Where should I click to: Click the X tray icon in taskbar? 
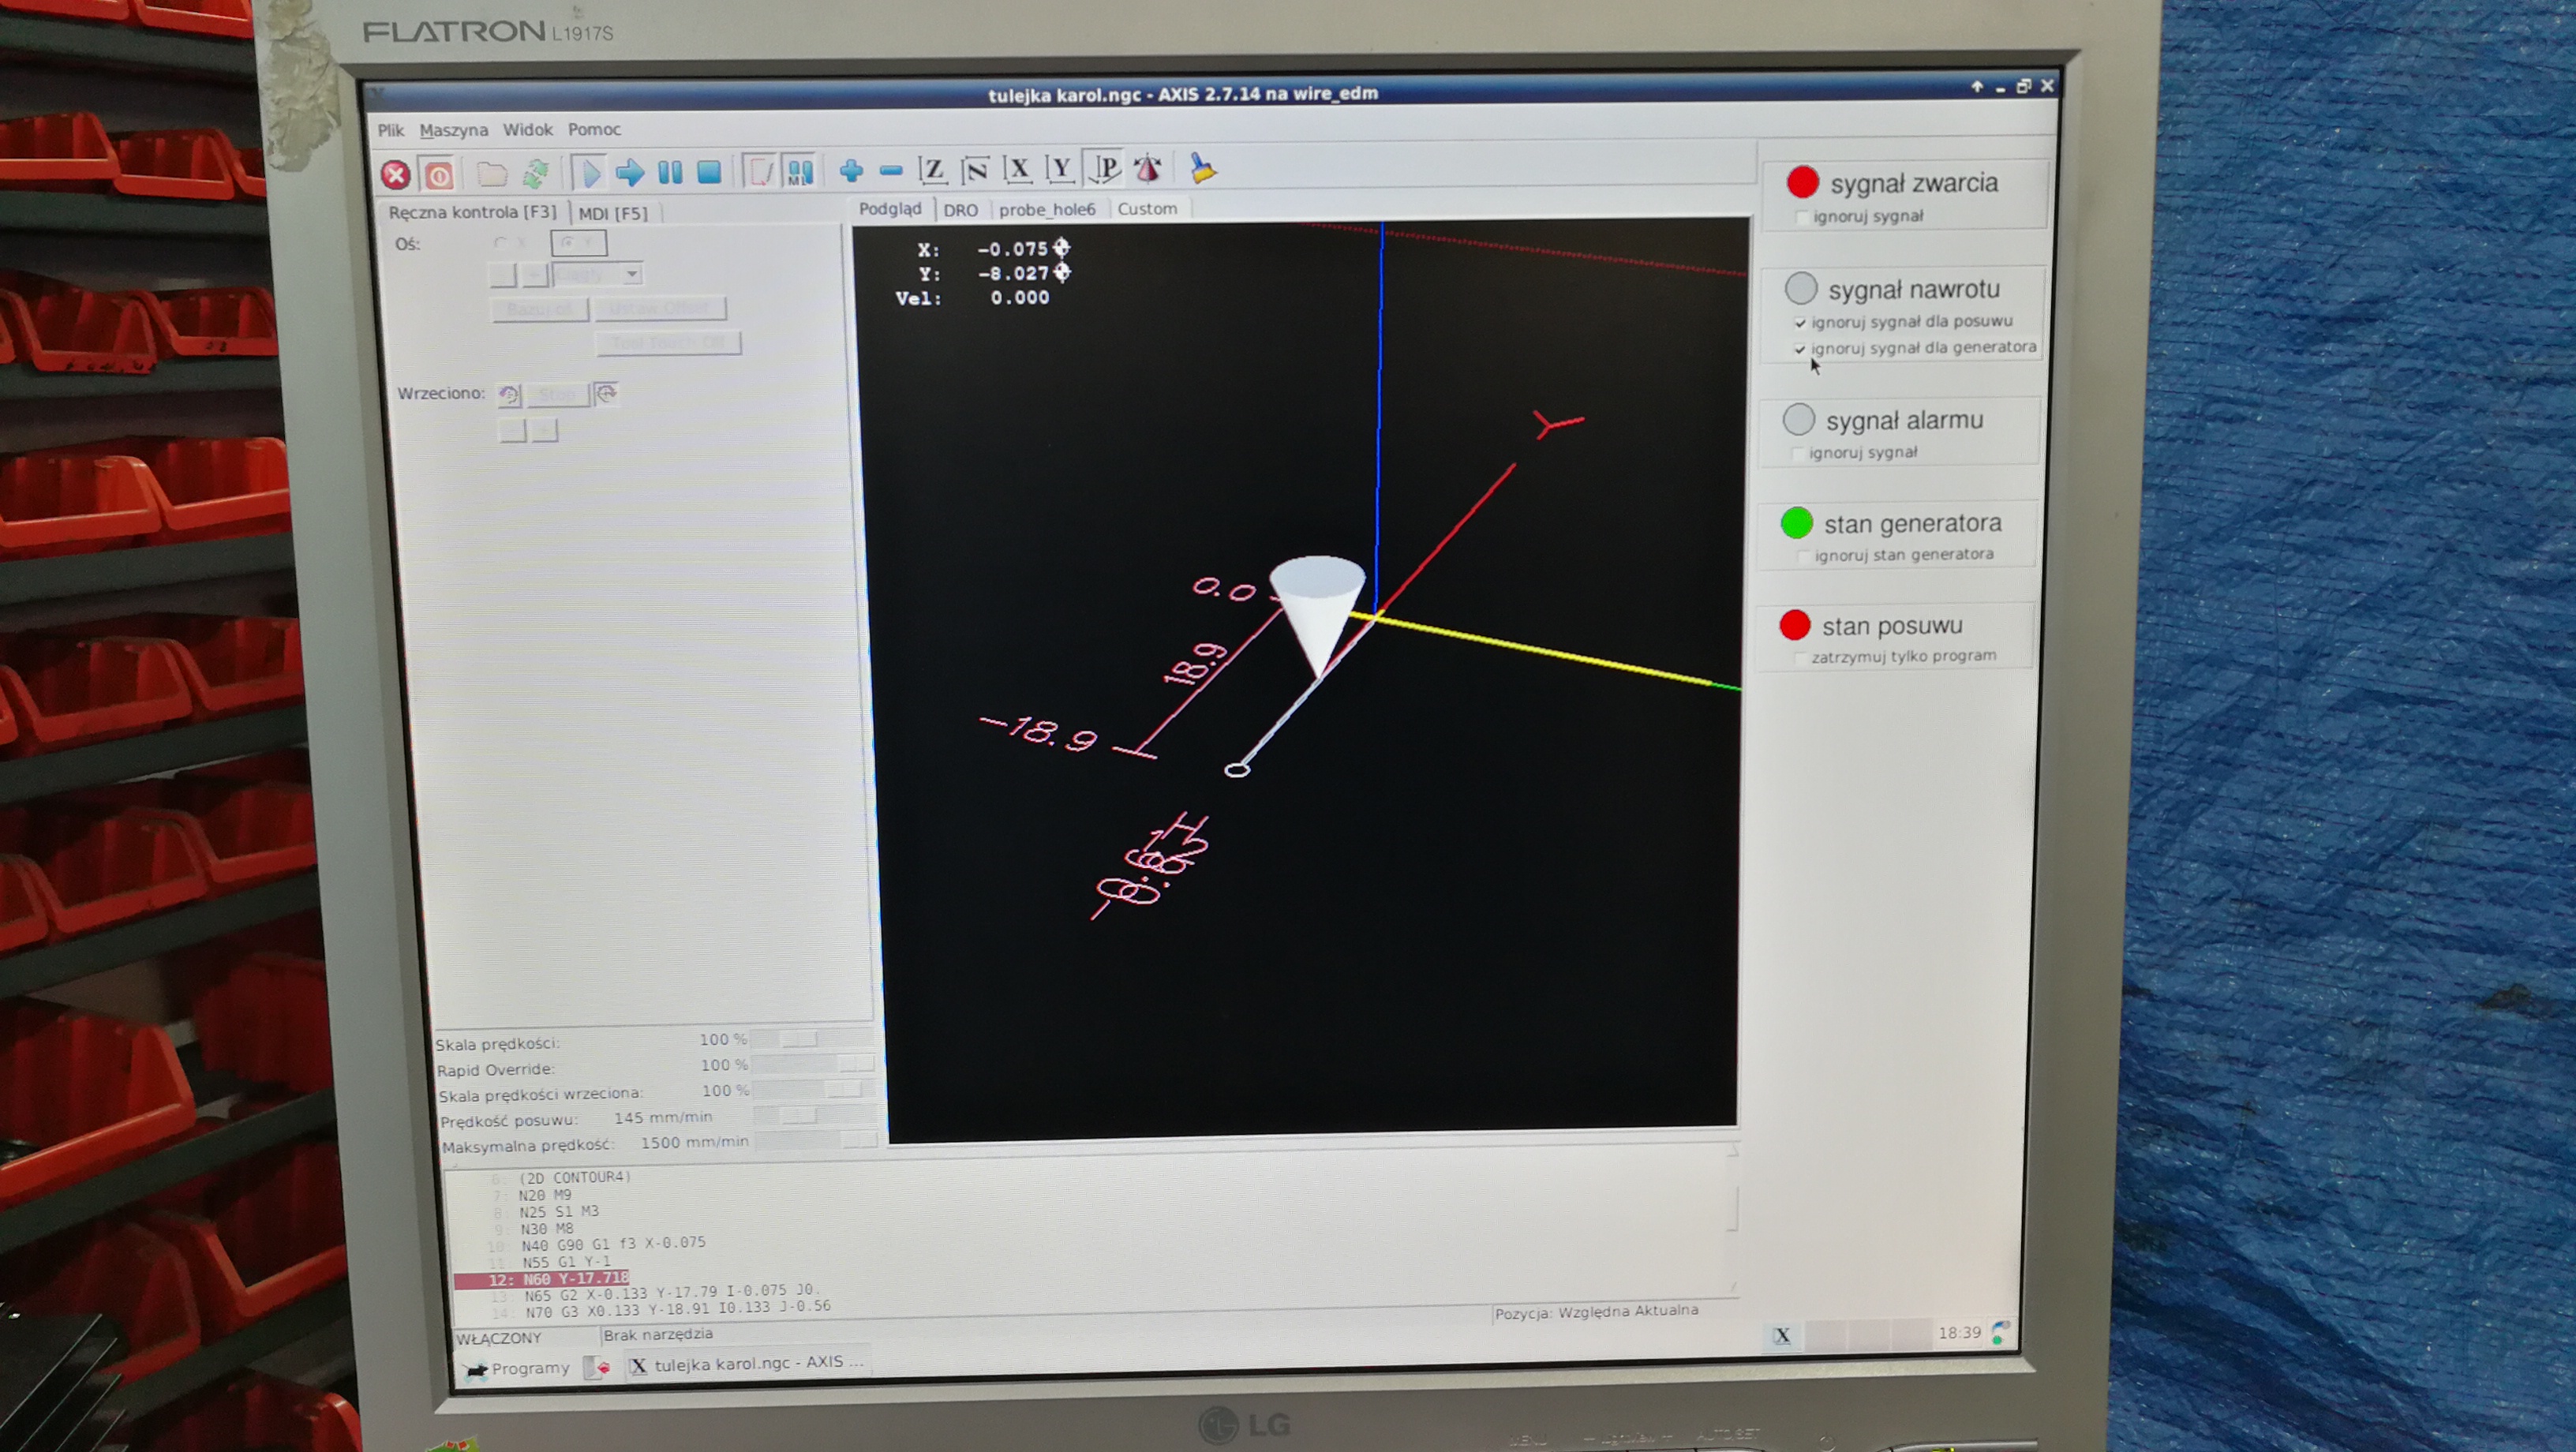point(1782,1335)
